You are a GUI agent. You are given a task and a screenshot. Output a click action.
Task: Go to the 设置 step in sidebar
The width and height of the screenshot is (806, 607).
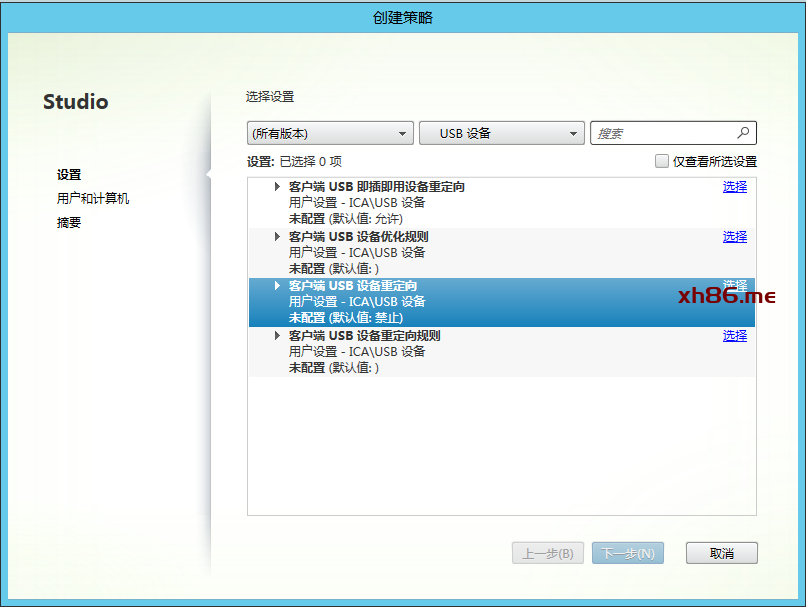tap(69, 175)
